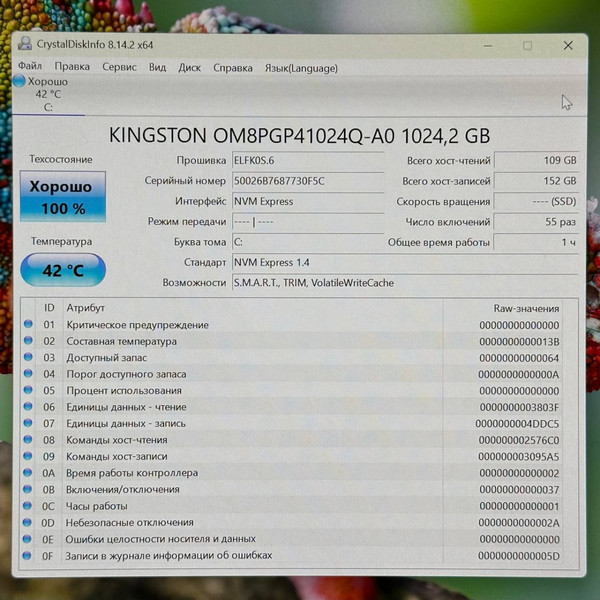The height and width of the screenshot is (600, 600).
Task: Select attribute Команды хост-чтения
Action: coord(117,440)
